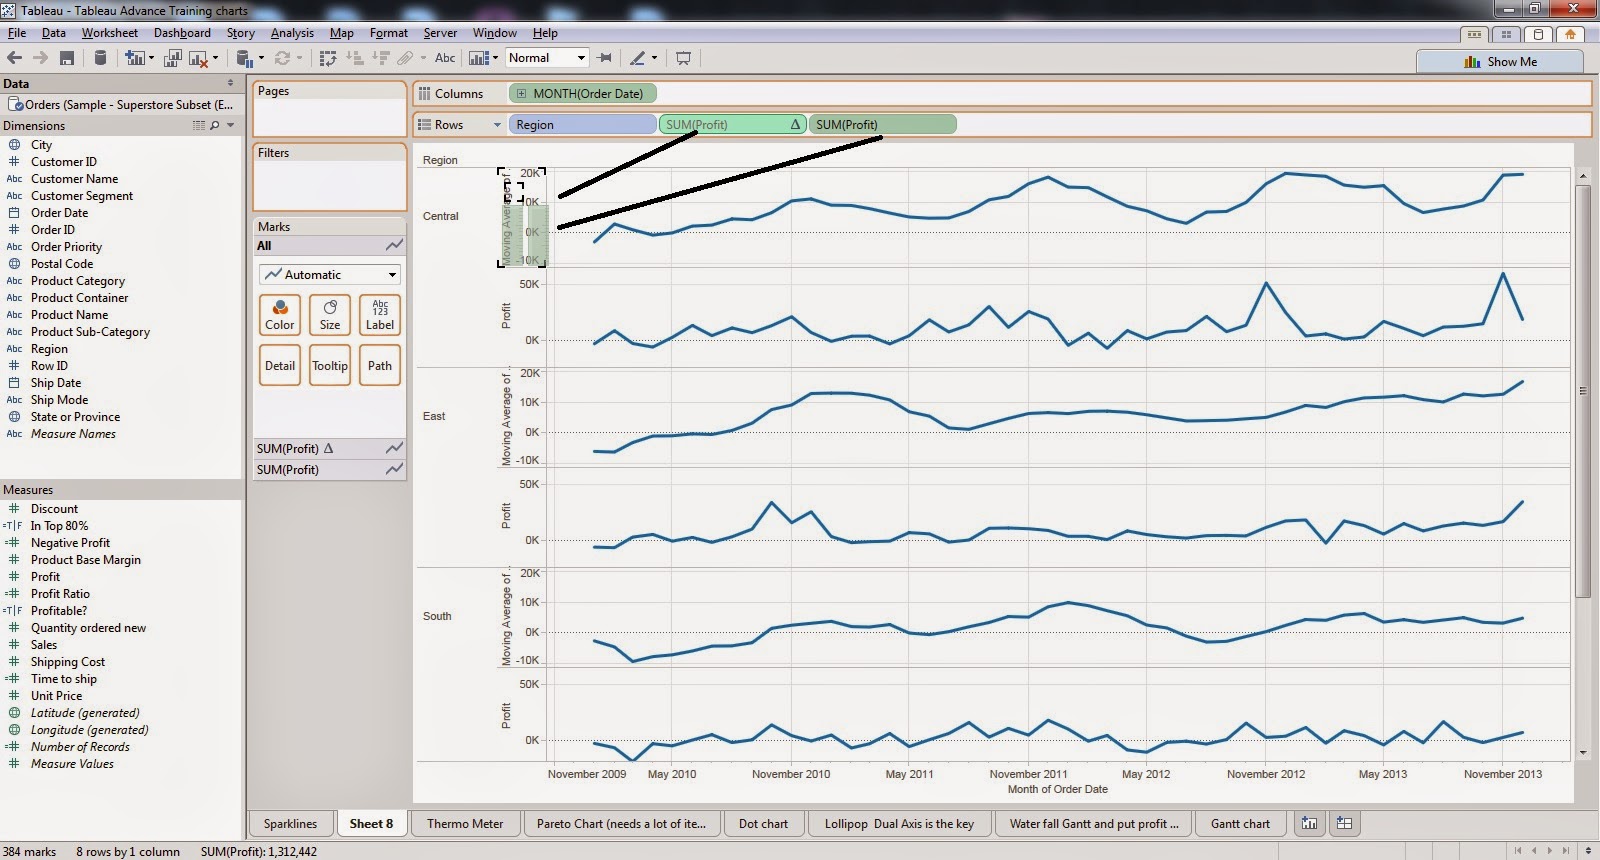Viewport: 1600px width, 860px height.
Task: Switch to the Thermo Meter sheet tab
Action: (465, 824)
